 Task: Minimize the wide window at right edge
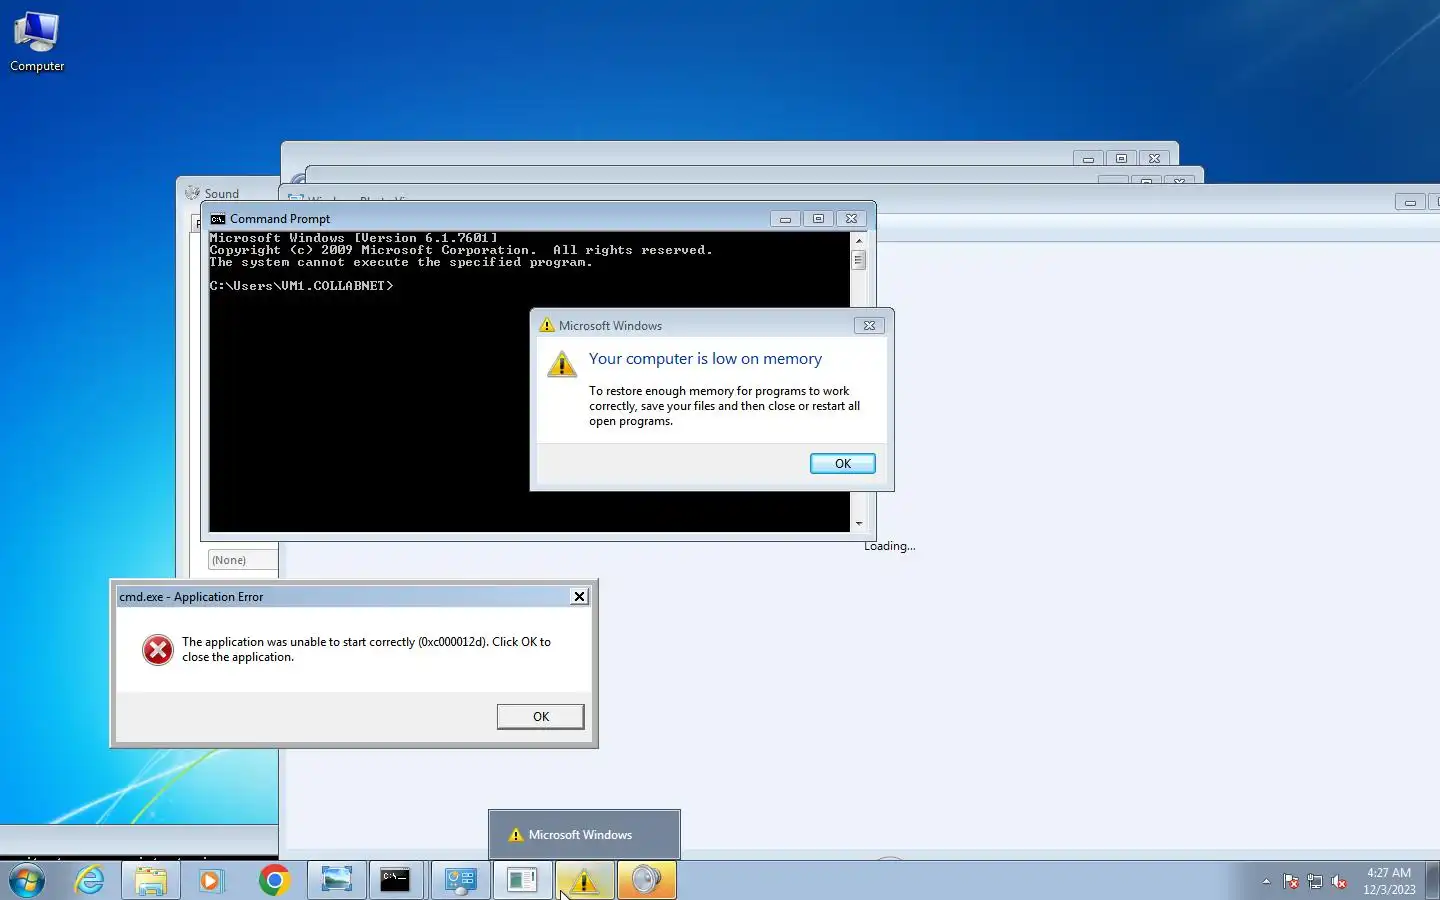point(1410,203)
